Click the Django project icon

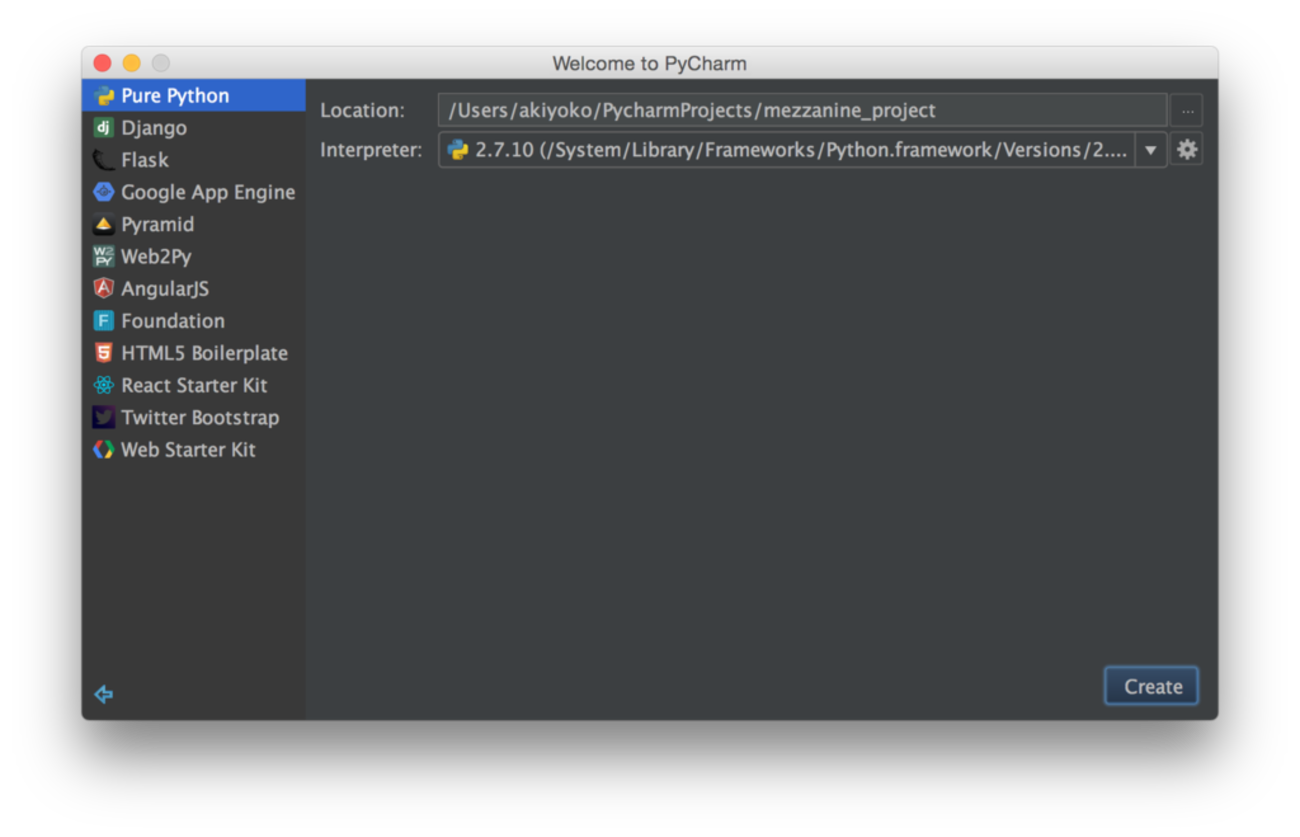[104, 128]
